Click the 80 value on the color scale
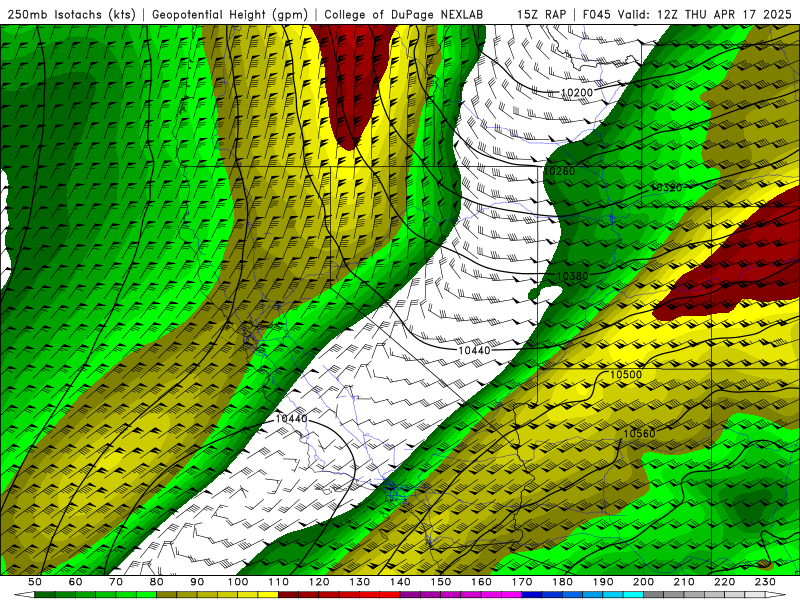The width and height of the screenshot is (800, 600). click(x=157, y=582)
